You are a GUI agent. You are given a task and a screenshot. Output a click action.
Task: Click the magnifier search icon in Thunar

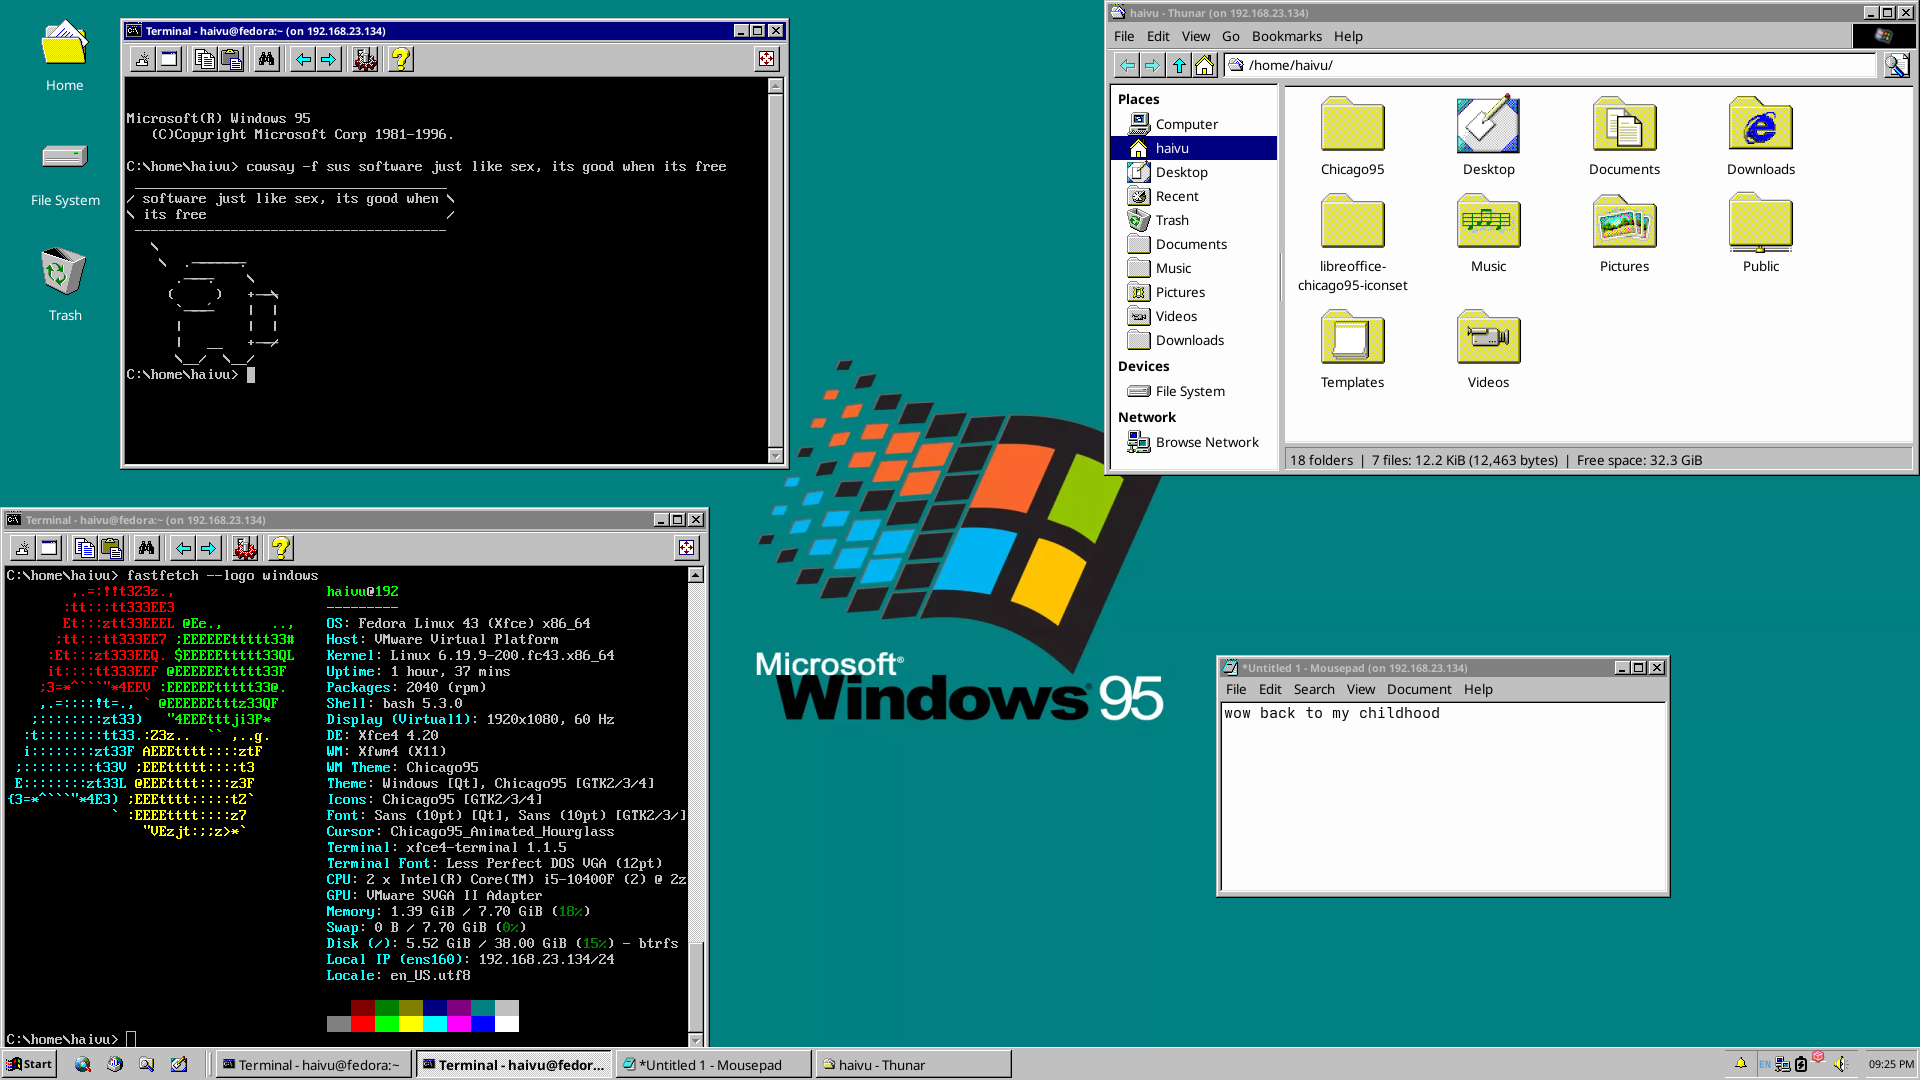click(1897, 65)
